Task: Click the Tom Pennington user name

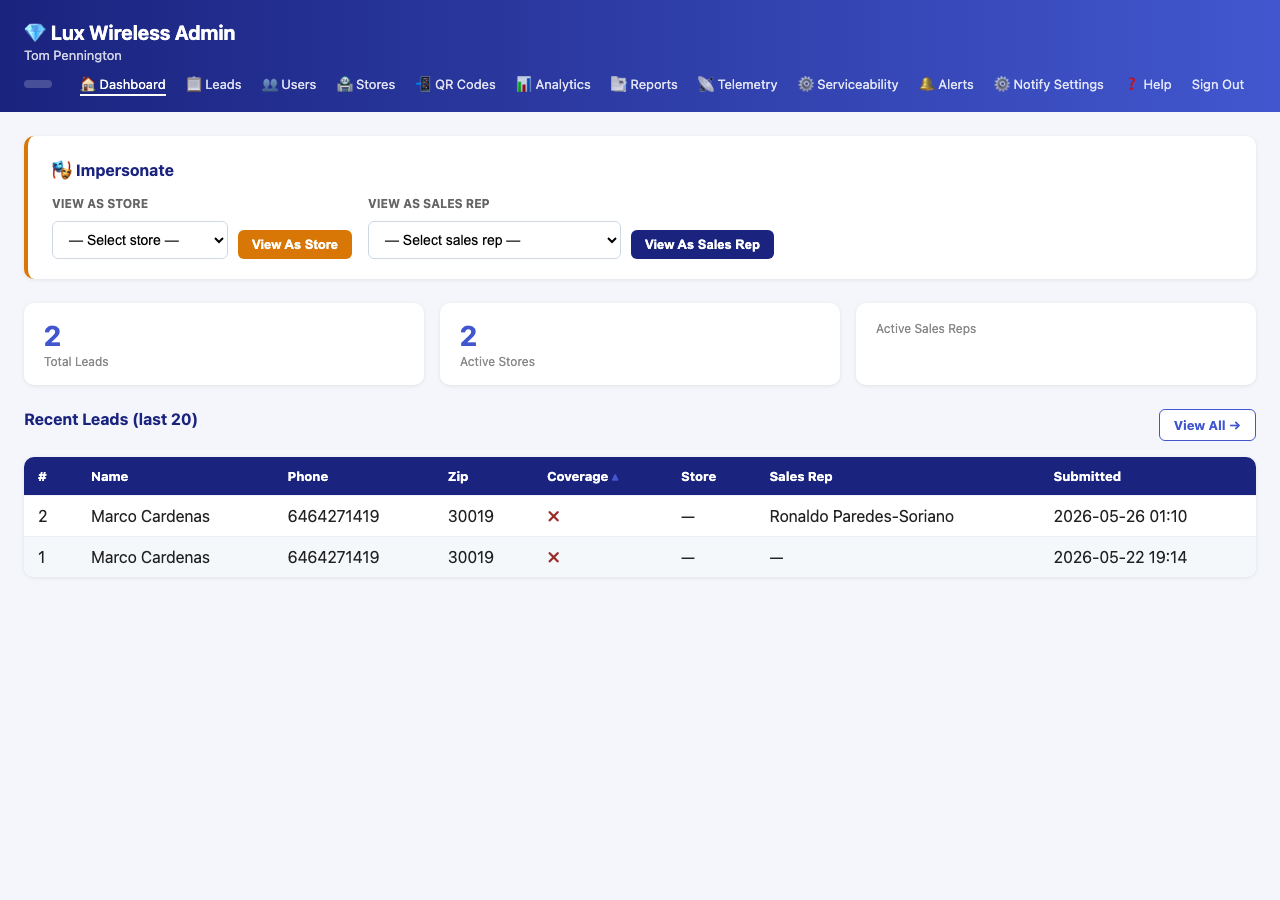Action: click(73, 56)
